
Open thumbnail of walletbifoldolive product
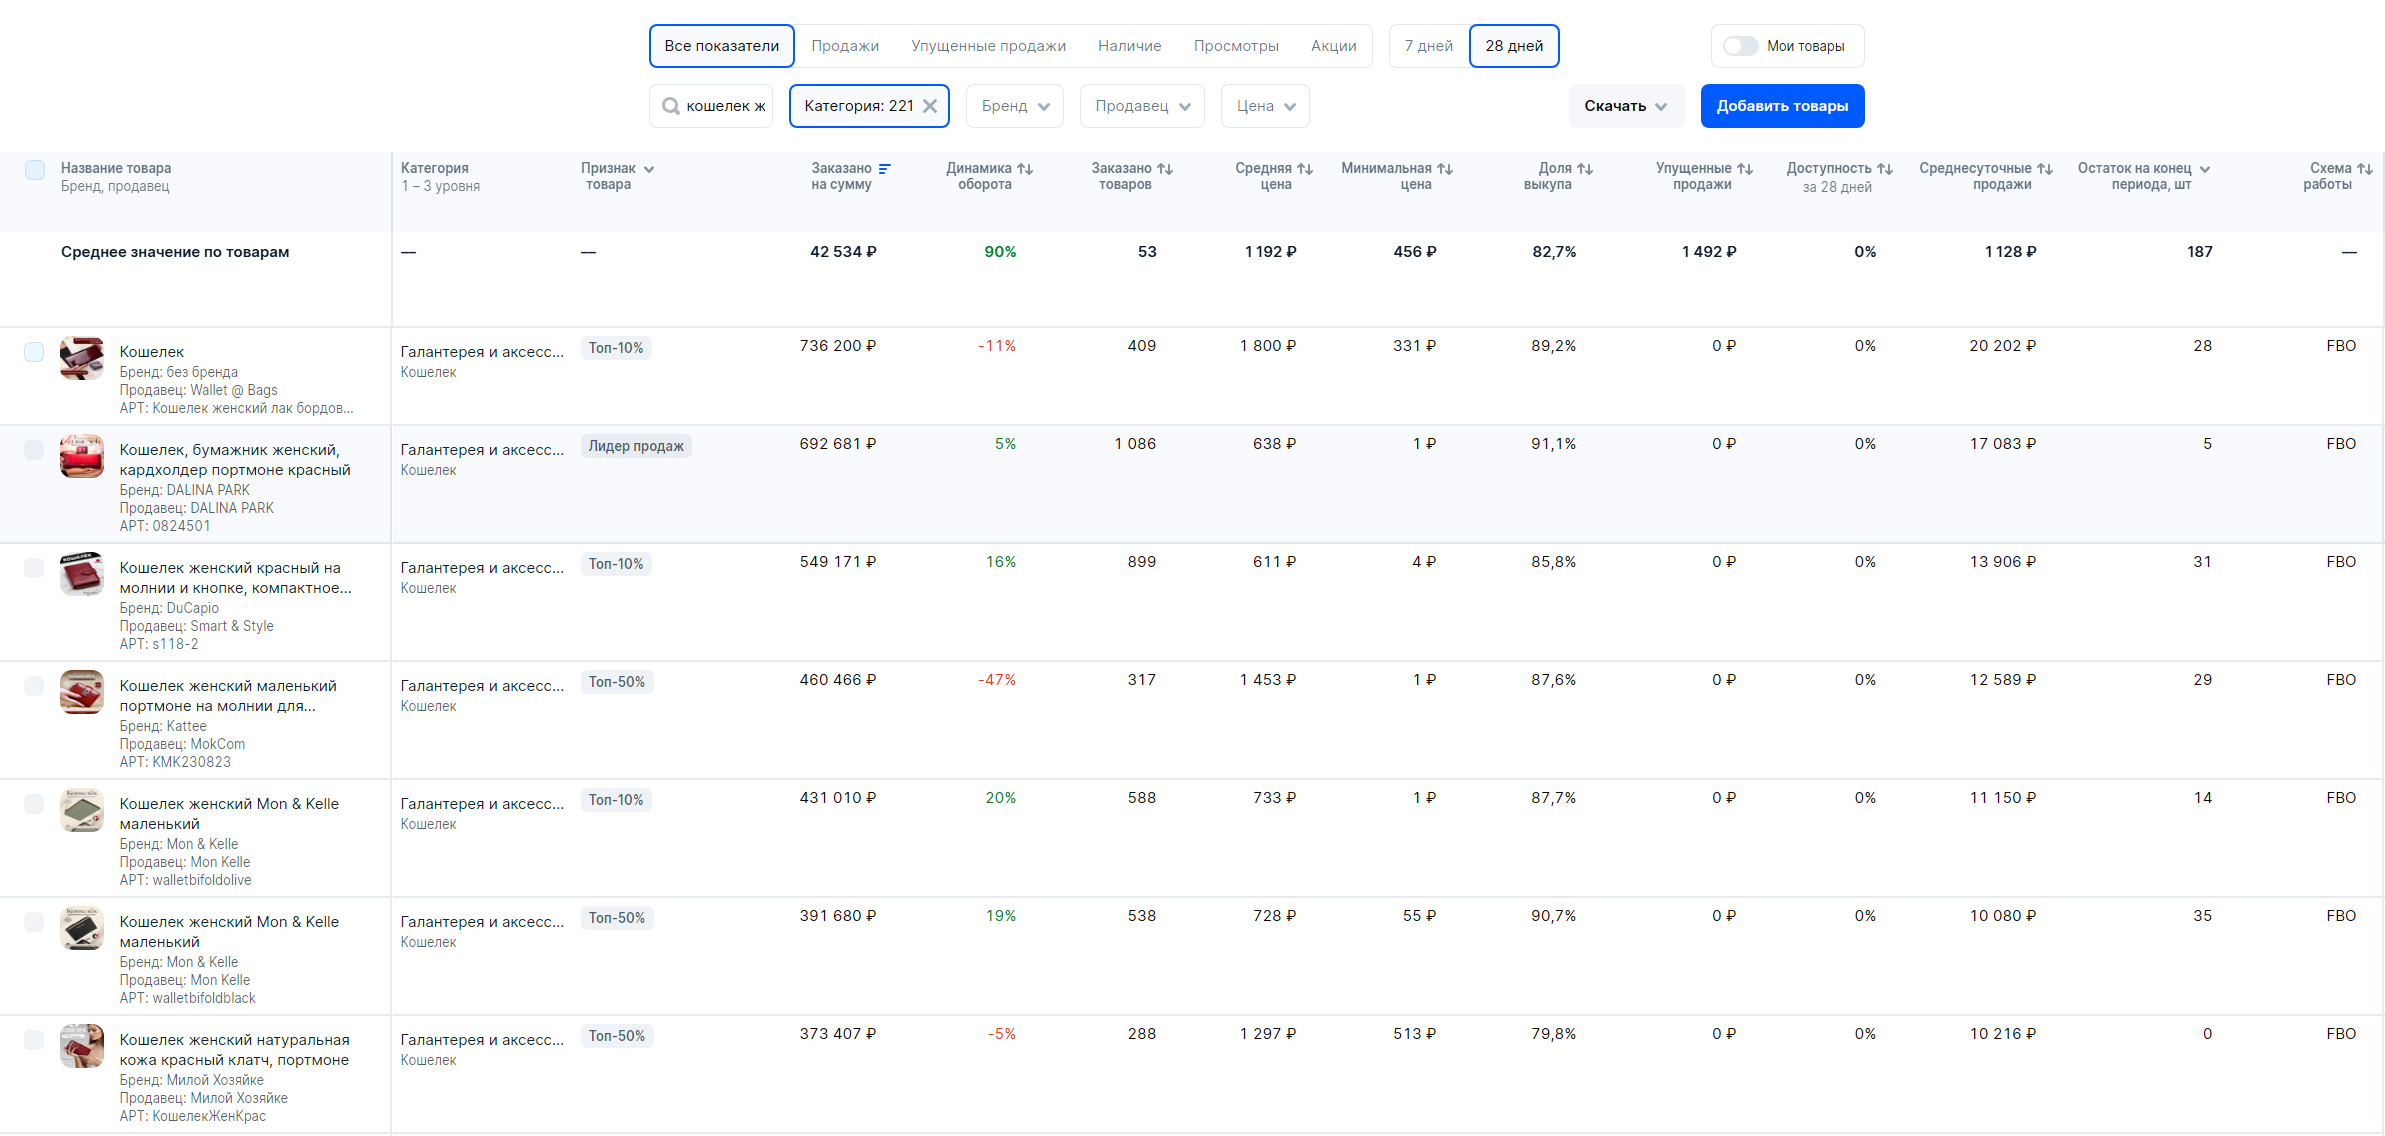[x=82, y=810]
